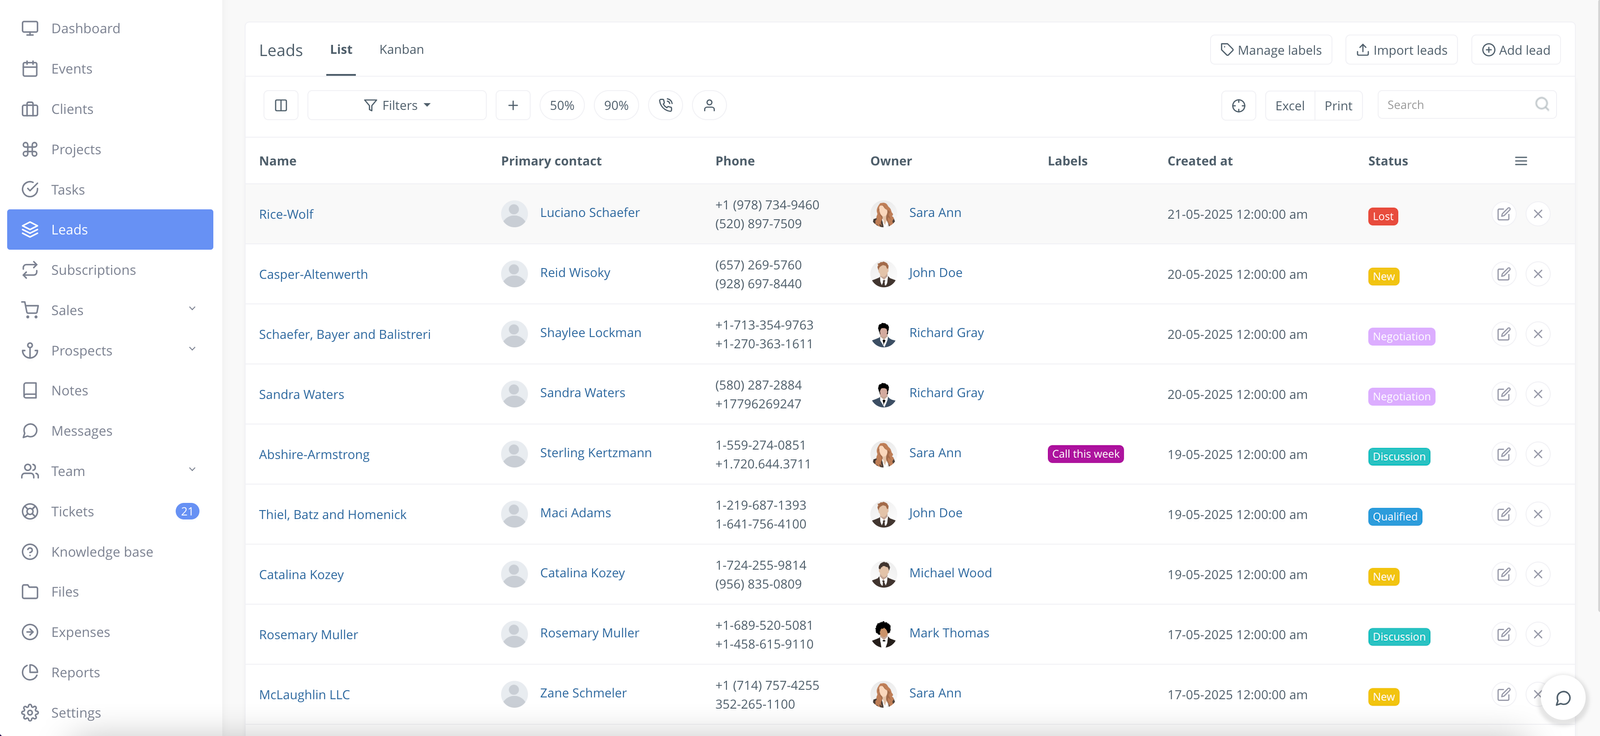Toggle column visibility icon in toolbar
1600x736 pixels.
click(281, 105)
